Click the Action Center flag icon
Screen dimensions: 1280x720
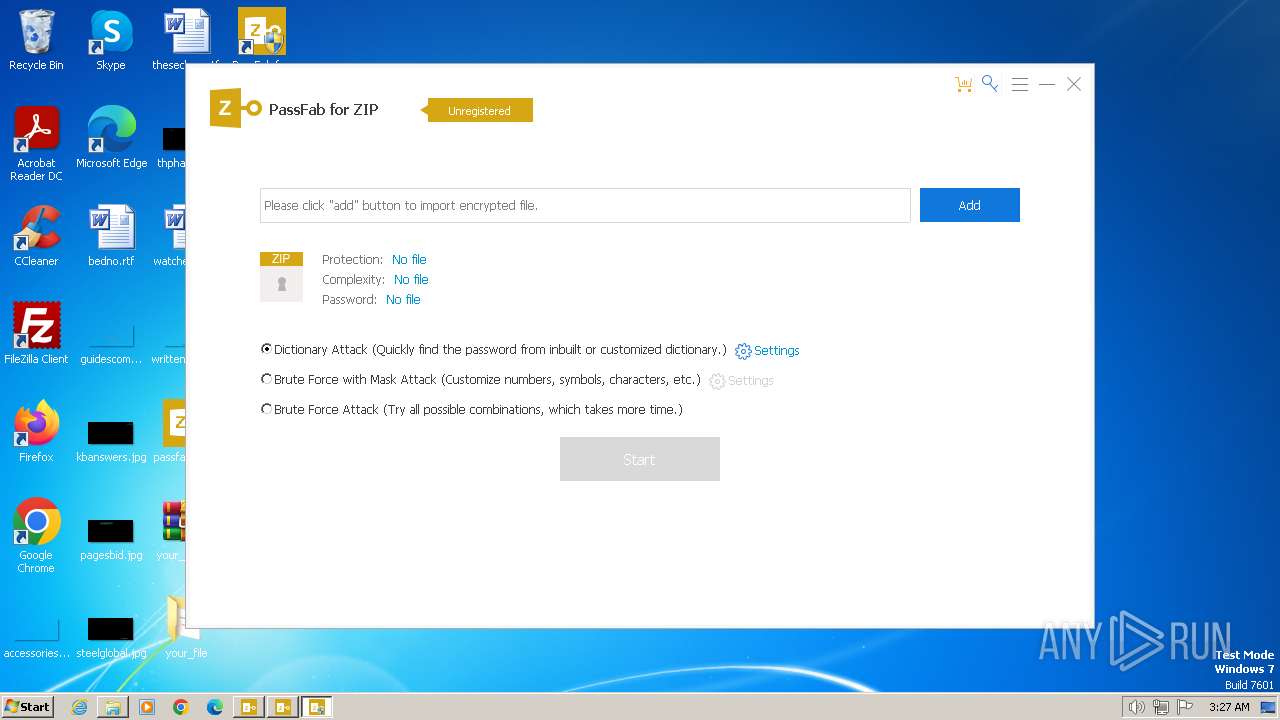point(1186,707)
